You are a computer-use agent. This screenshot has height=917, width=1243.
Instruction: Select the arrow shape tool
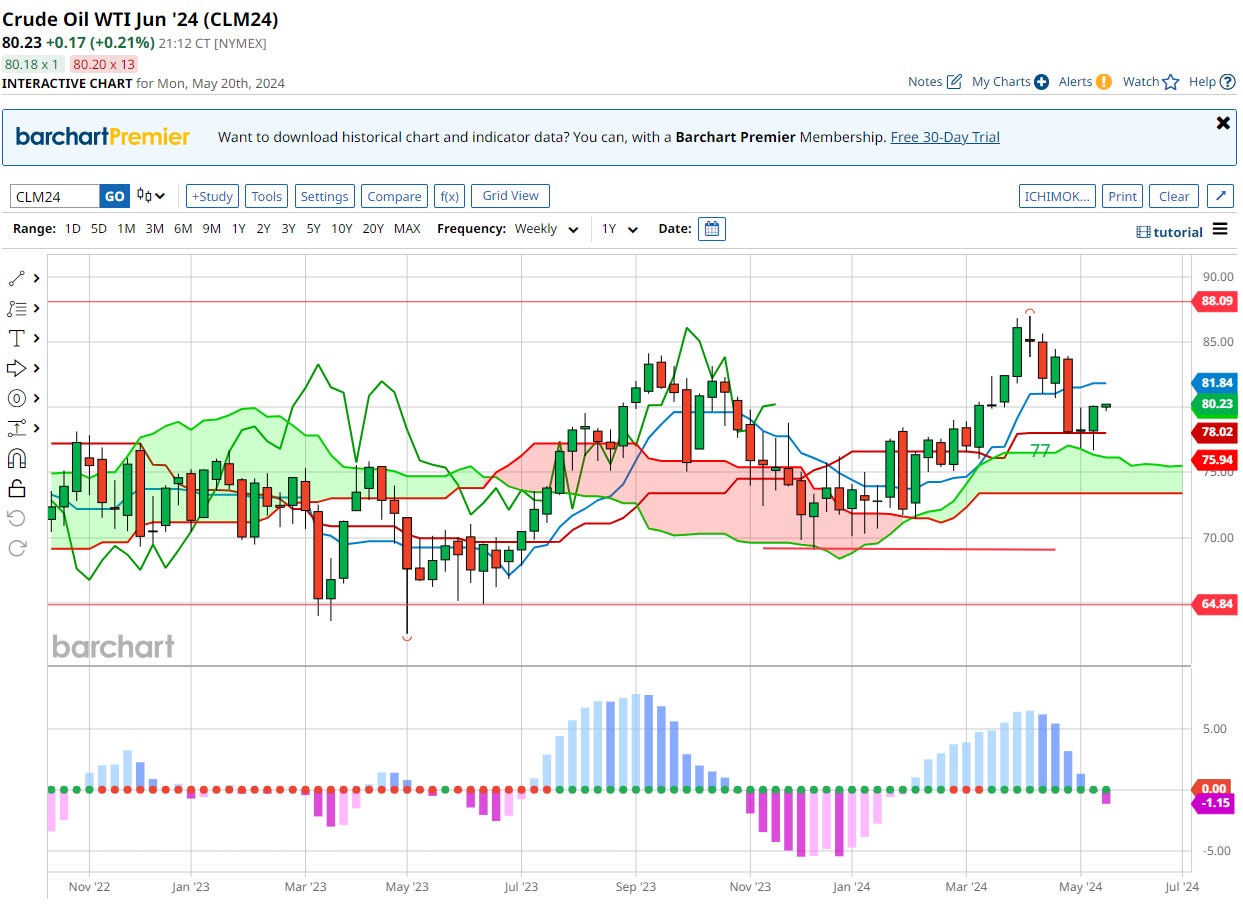coord(16,368)
